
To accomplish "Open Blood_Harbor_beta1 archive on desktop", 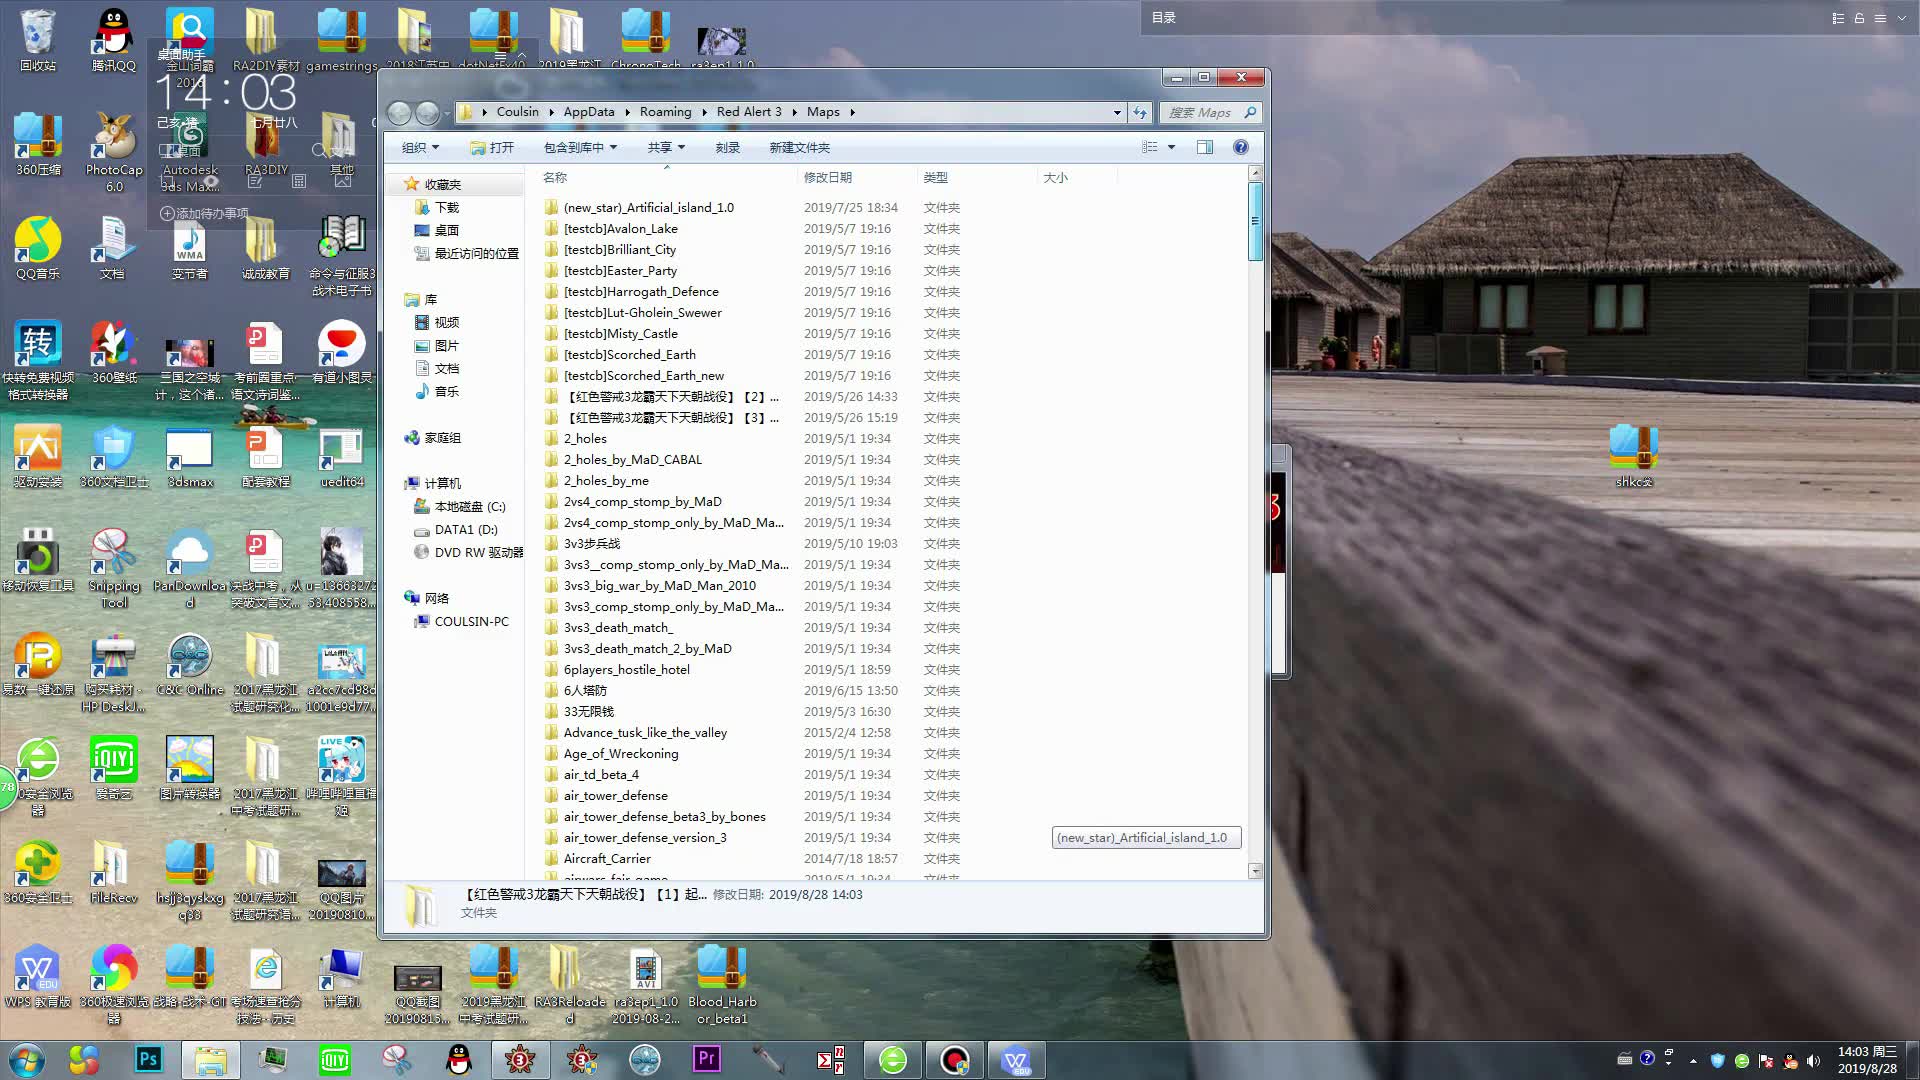I will (x=722, y=983).
